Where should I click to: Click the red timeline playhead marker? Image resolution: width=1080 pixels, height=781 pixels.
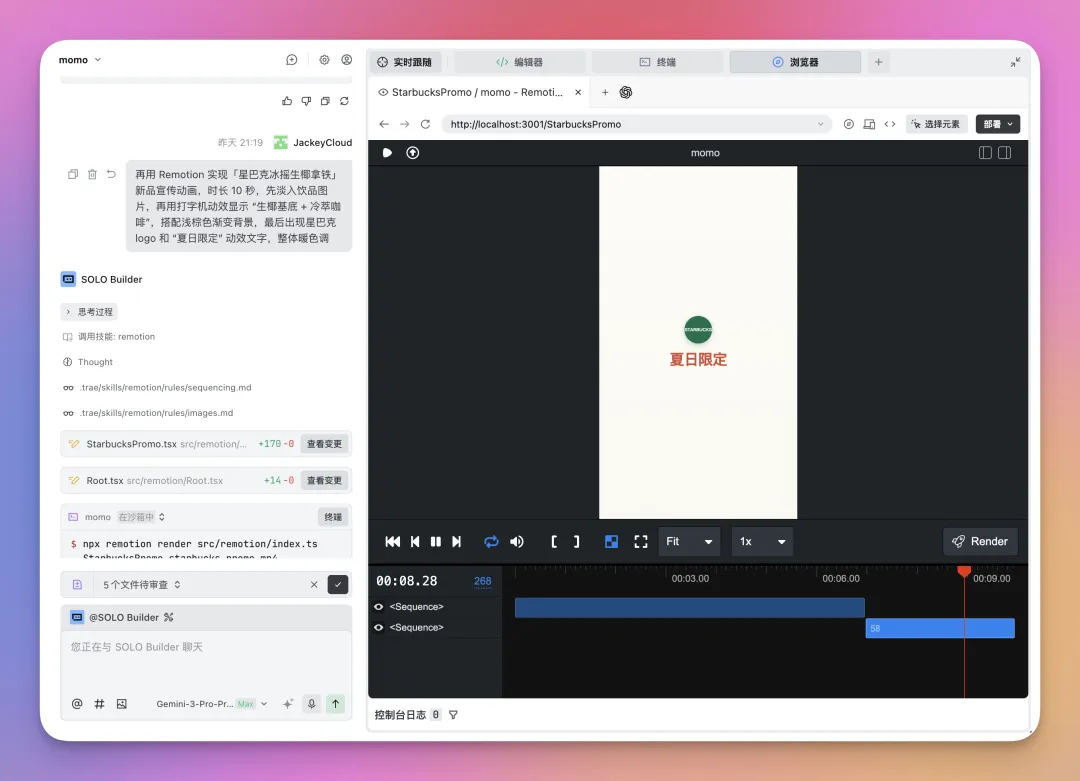(964, 571)
